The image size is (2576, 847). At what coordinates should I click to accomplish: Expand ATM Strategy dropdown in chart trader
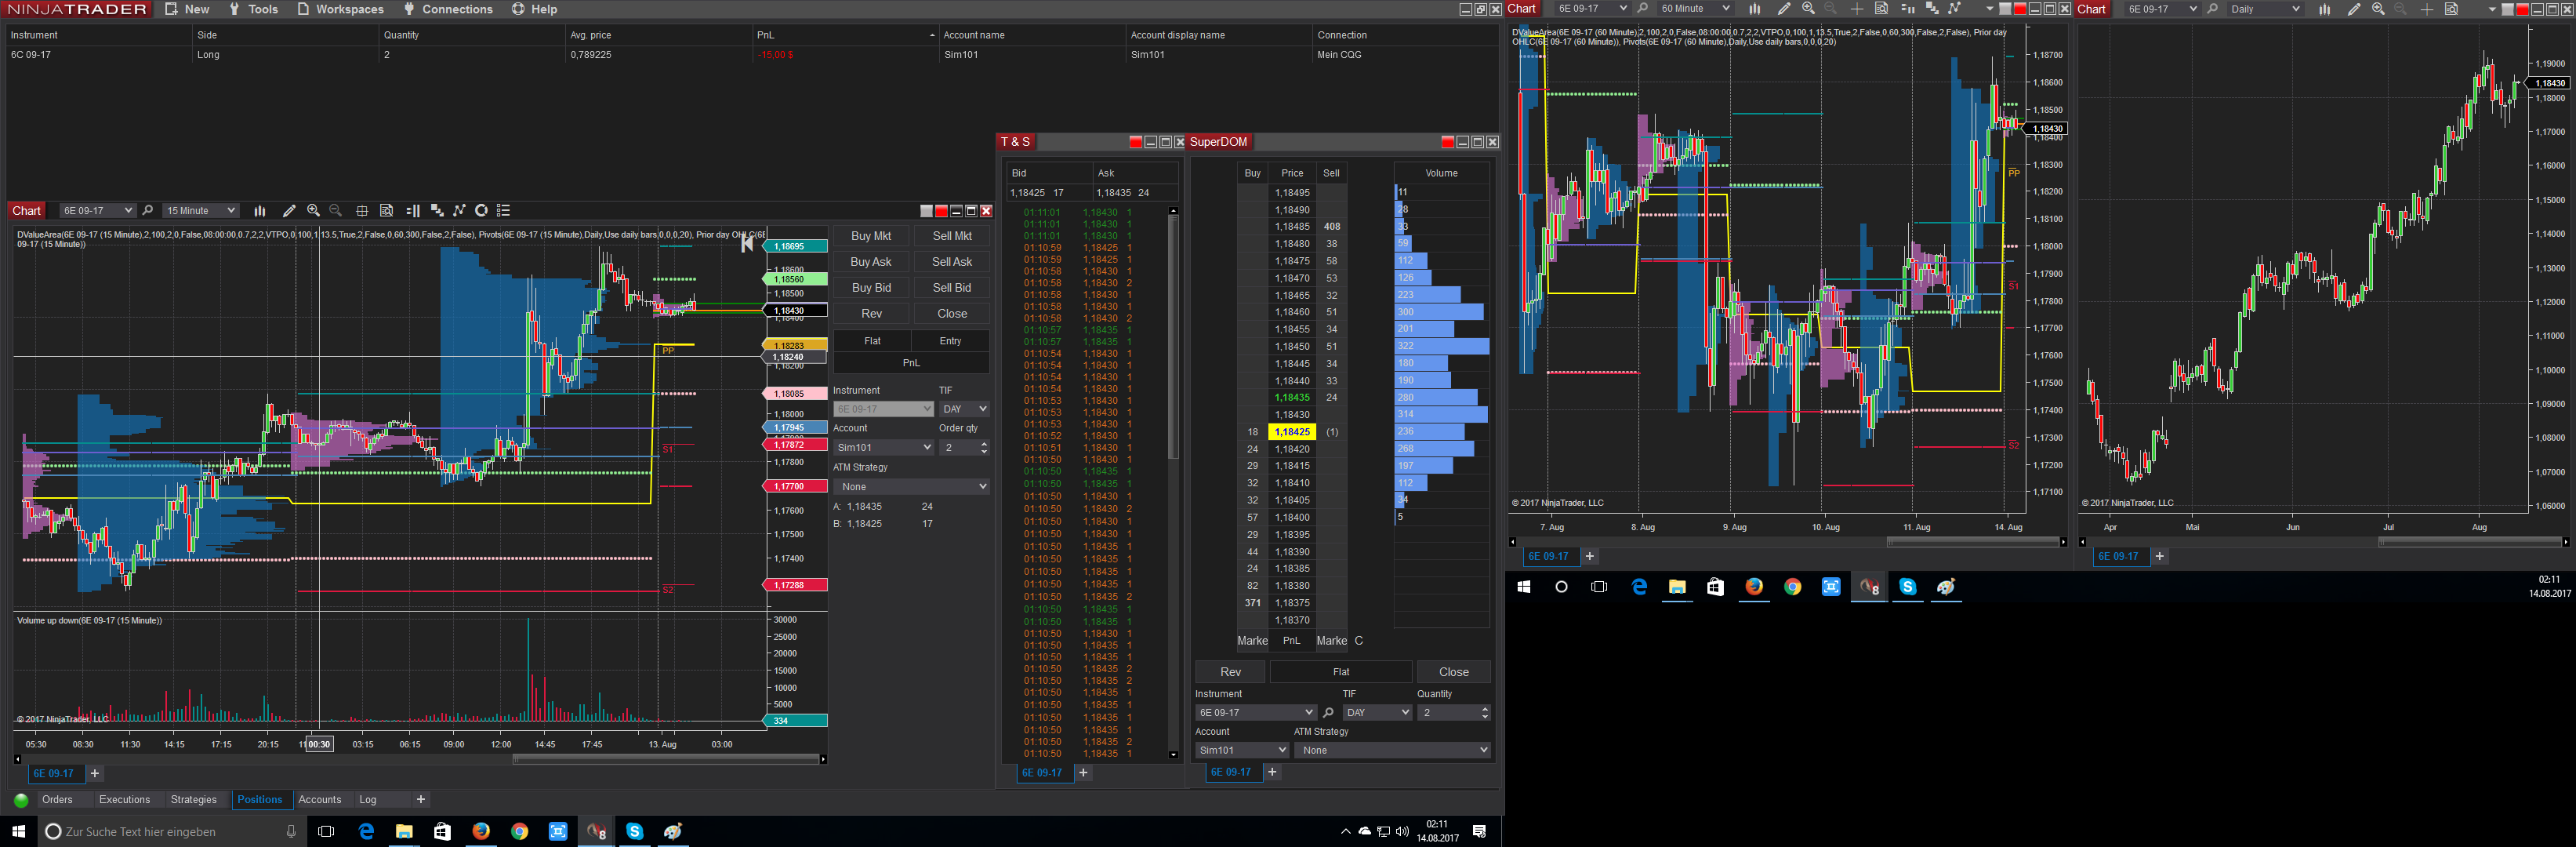pos(912,487)
